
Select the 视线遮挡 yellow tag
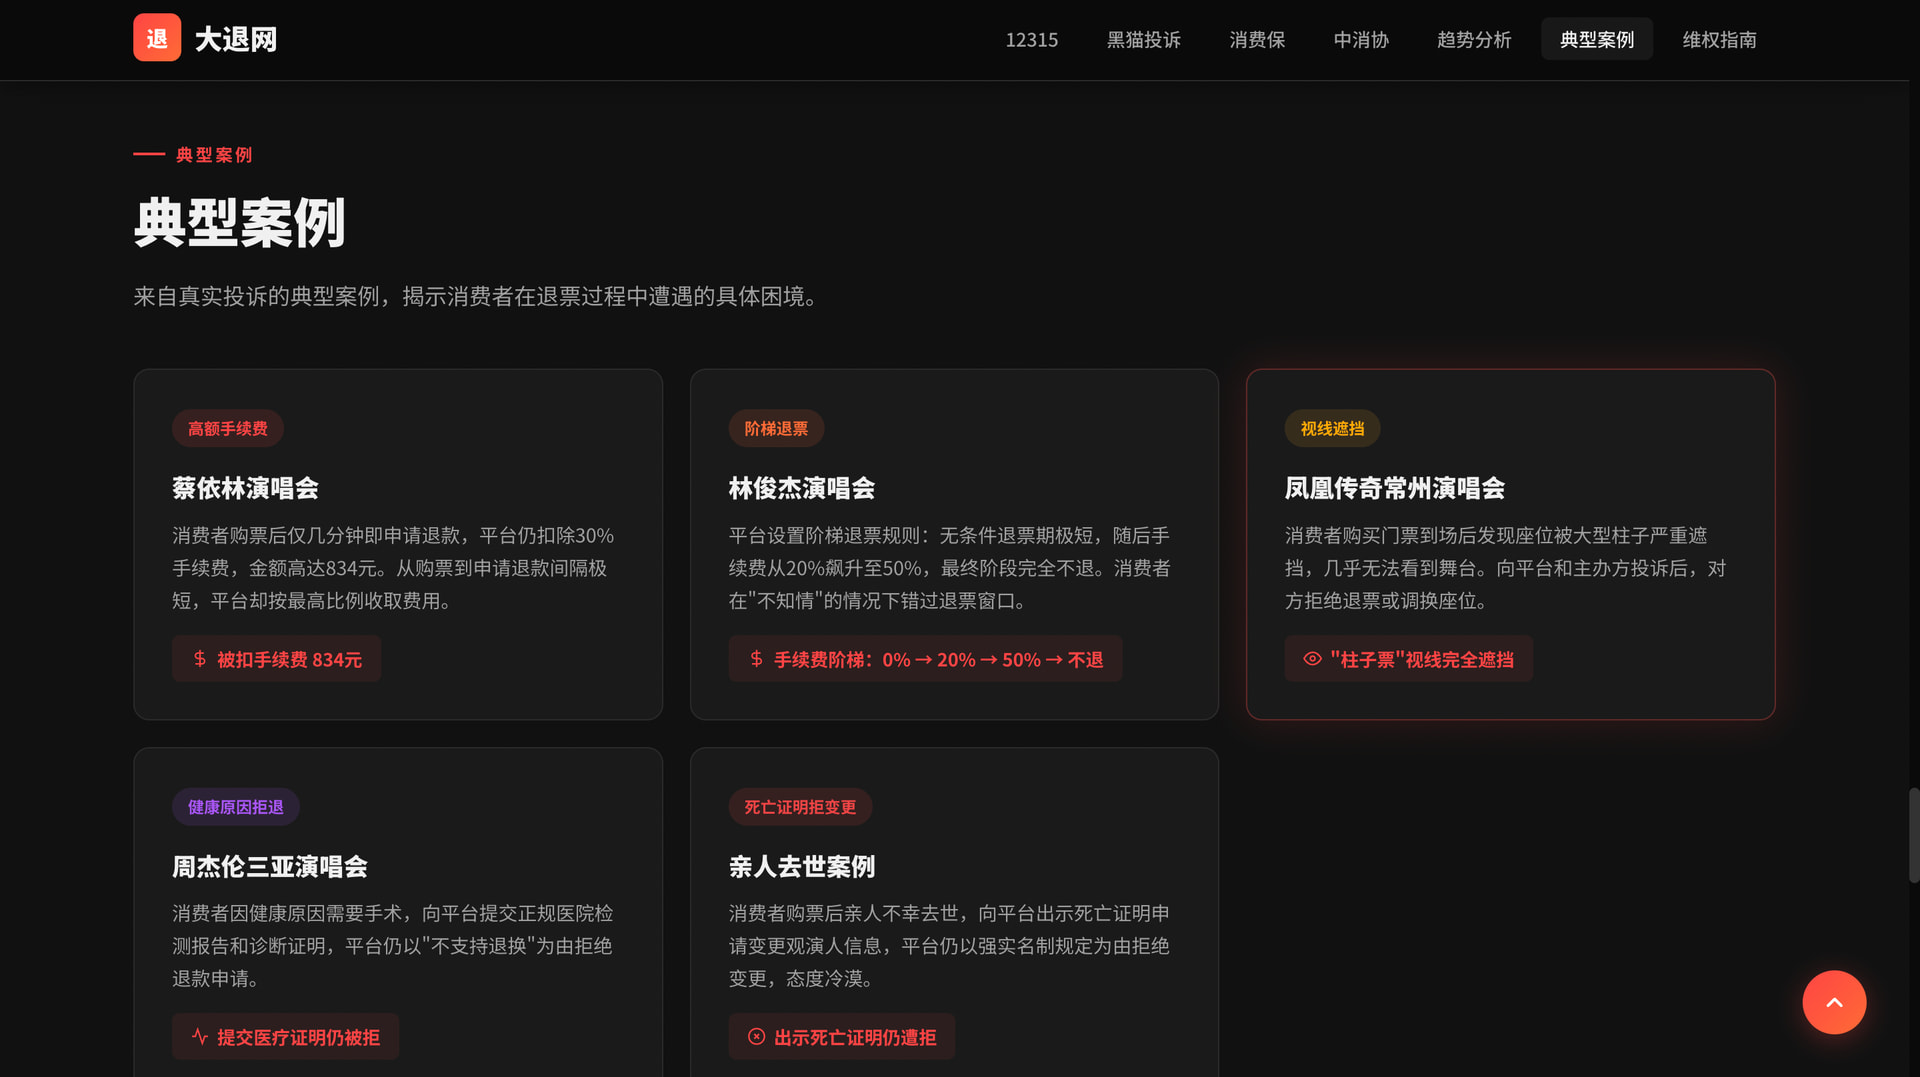(x=1331, y=428)
